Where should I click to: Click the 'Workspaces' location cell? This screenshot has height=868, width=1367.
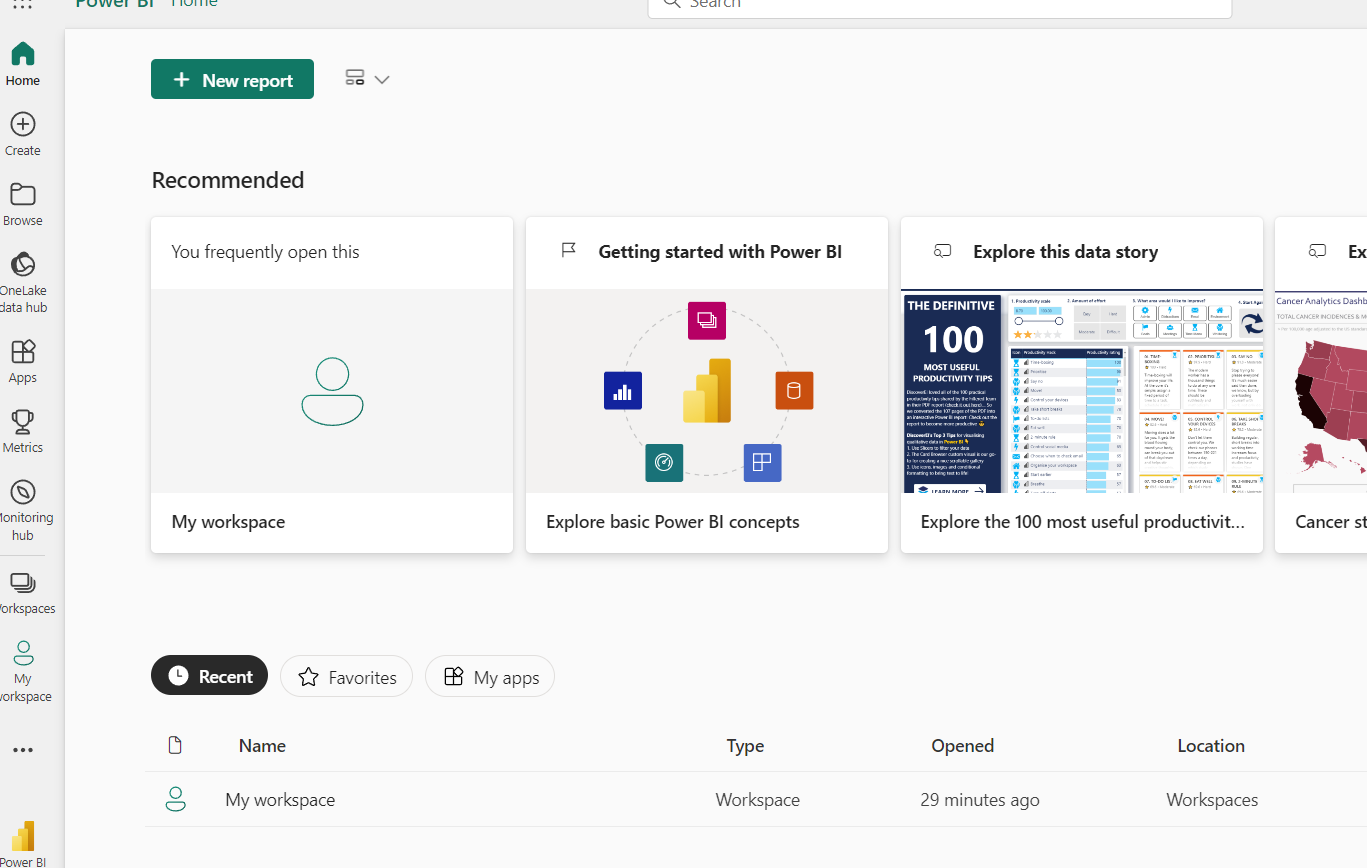pos(1212,800)
